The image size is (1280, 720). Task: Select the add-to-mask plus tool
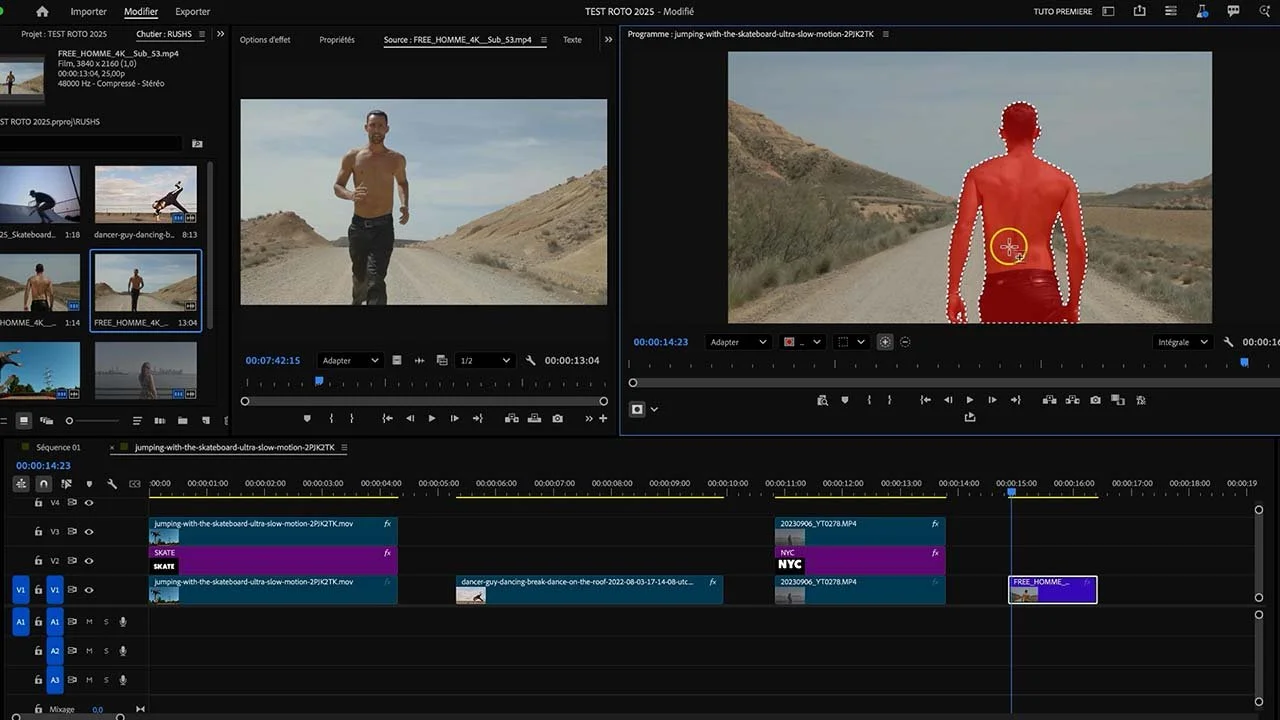point(885,342)
